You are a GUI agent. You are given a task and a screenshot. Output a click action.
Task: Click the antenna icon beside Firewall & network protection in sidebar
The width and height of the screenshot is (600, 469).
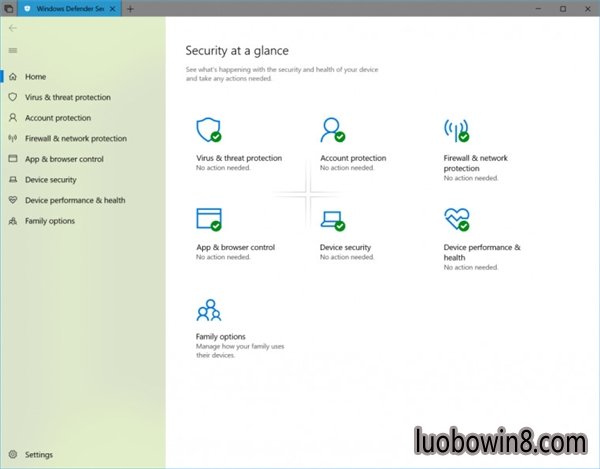coord(13,138)
